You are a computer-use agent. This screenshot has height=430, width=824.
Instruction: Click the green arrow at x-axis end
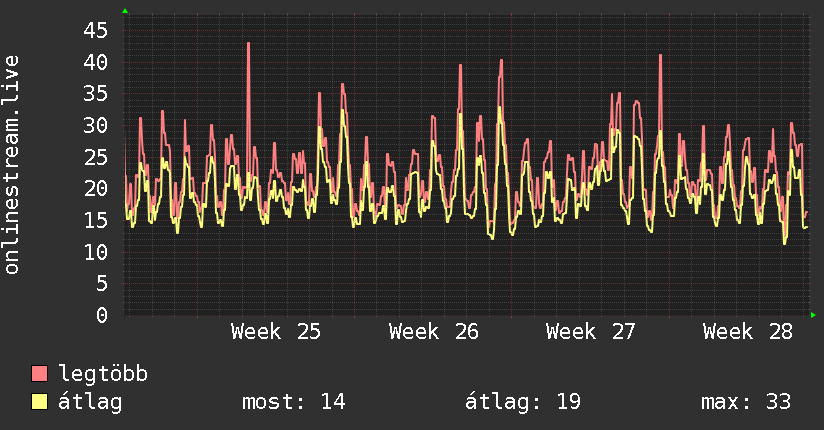[x=813, y=315]
